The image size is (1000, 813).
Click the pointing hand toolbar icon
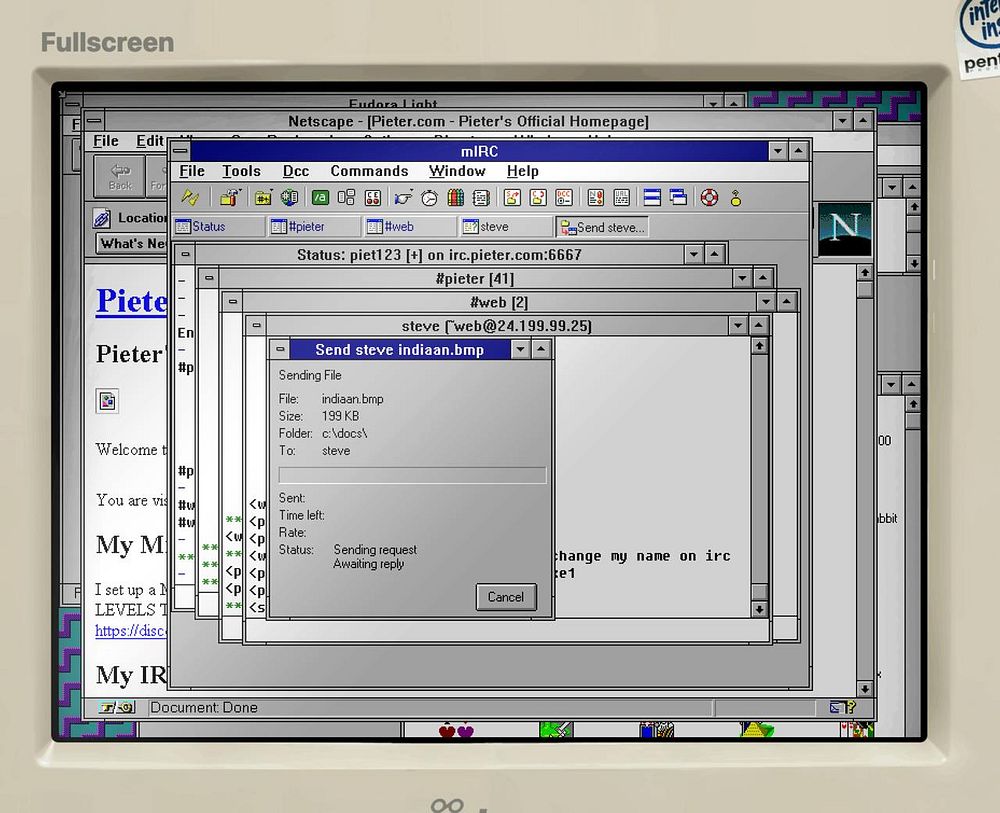[403, 198]
